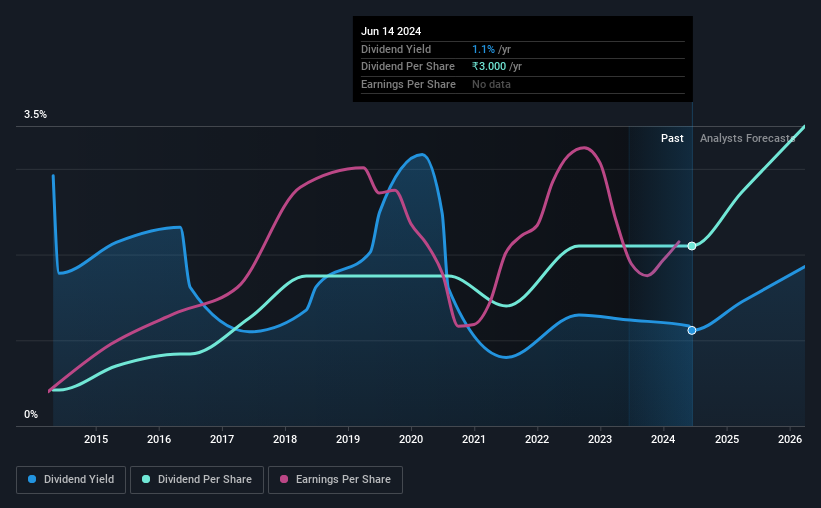821x508 pixels.
Task: Click the 2016 x-axis label
Action: click(x=159, y=439)
